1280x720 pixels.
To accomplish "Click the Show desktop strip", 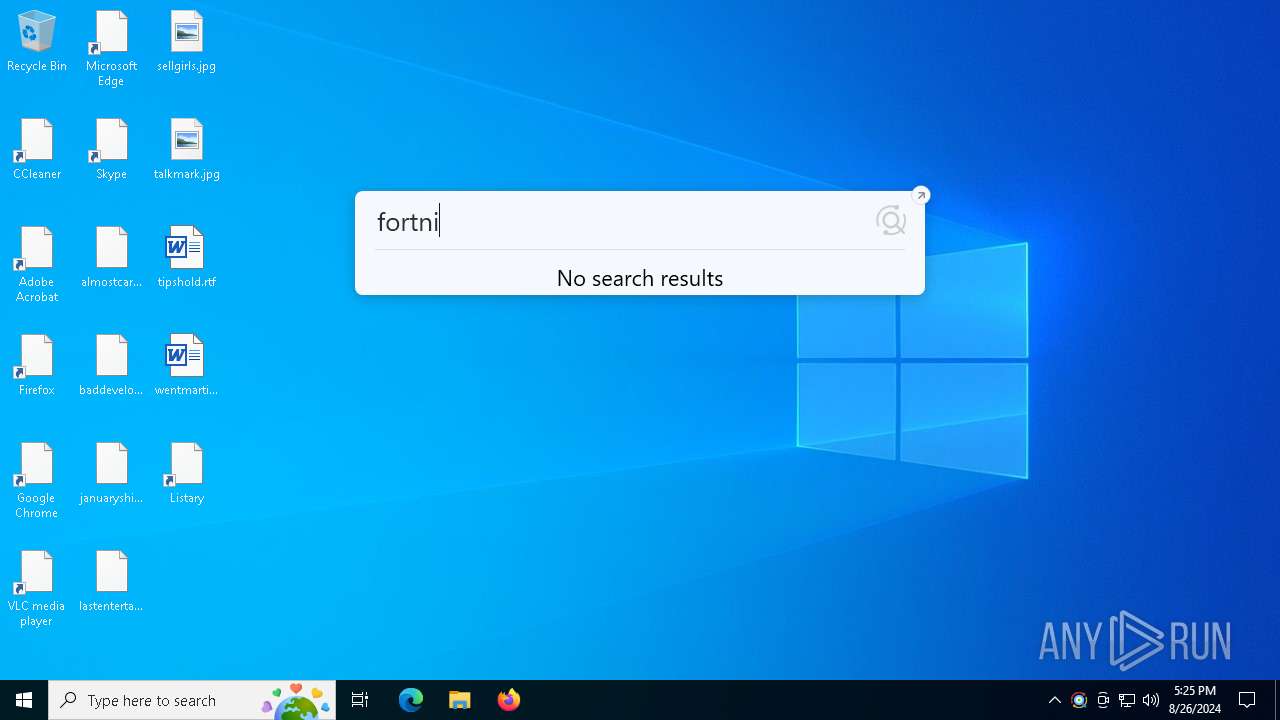I will (1277, 700).
